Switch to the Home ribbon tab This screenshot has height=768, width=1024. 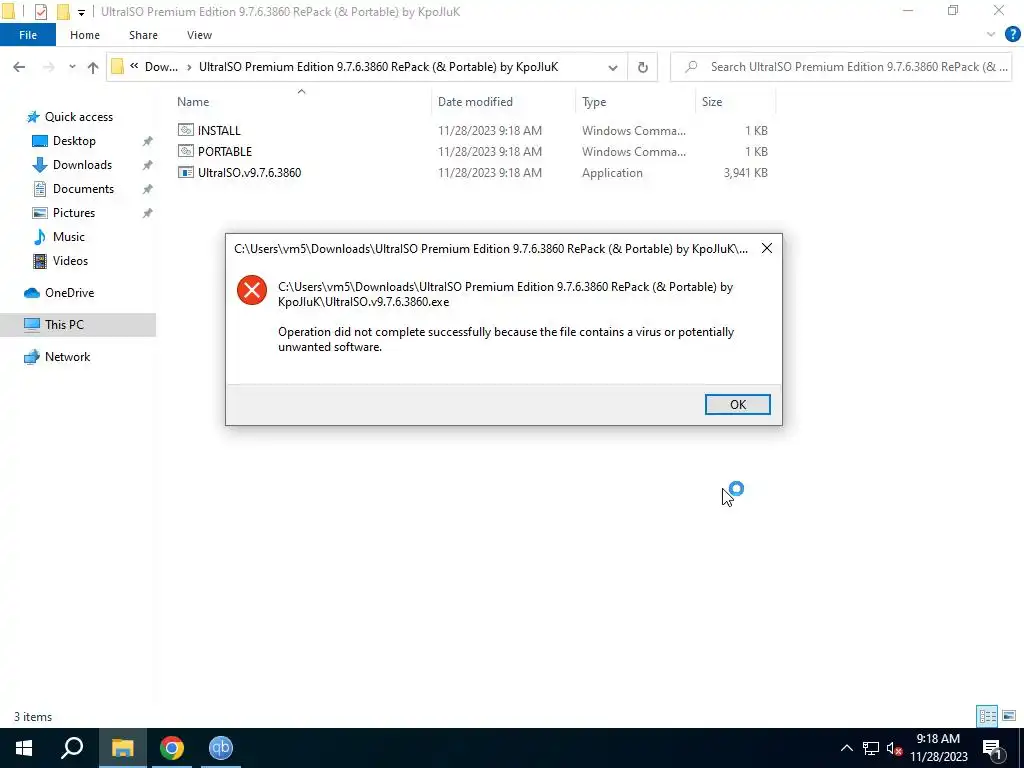85,35
